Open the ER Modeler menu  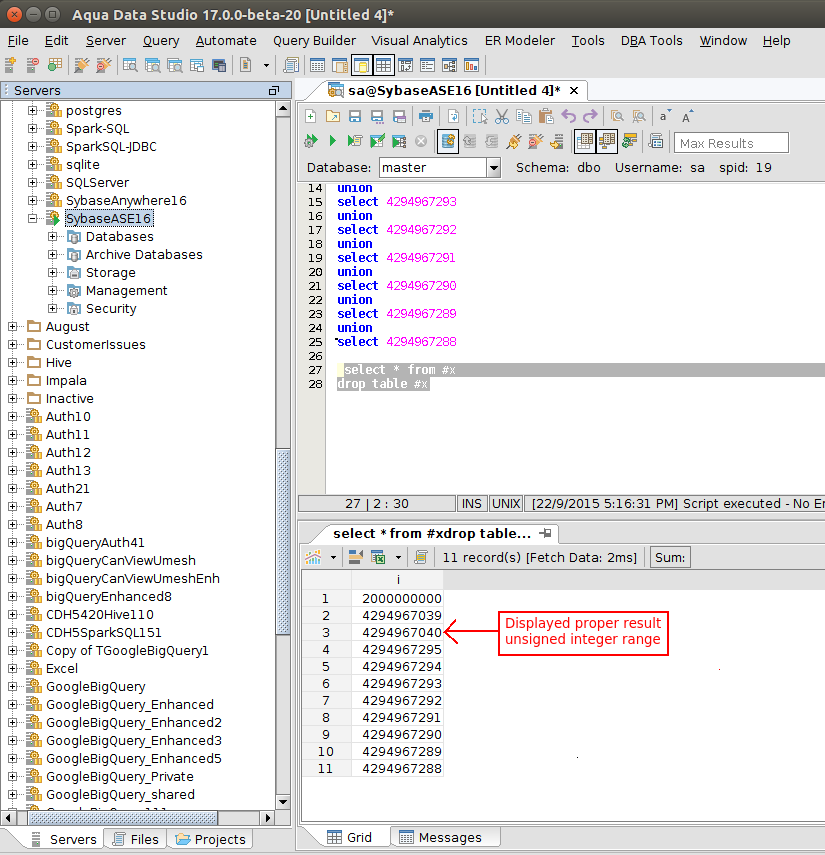pos(520,41)
